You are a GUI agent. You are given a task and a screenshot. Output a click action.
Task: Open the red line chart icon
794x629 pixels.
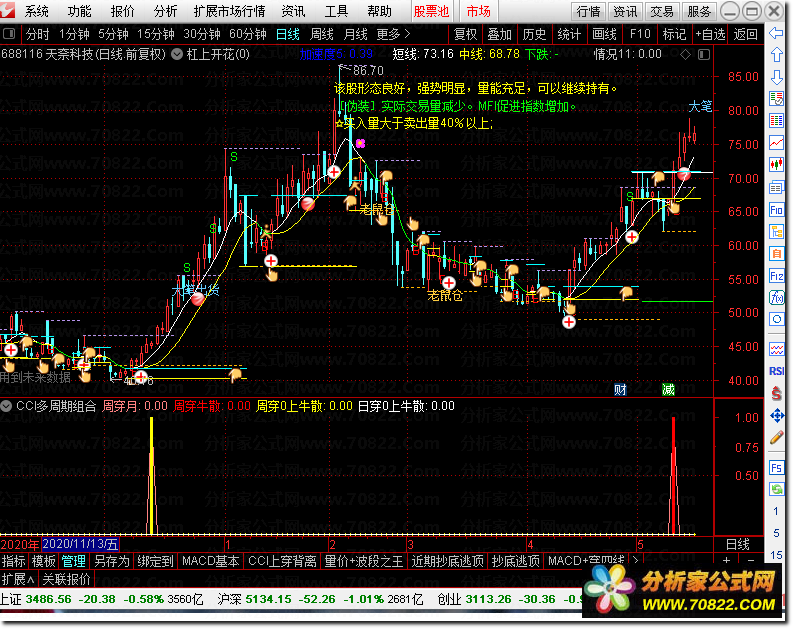click(x=776, y=143)
